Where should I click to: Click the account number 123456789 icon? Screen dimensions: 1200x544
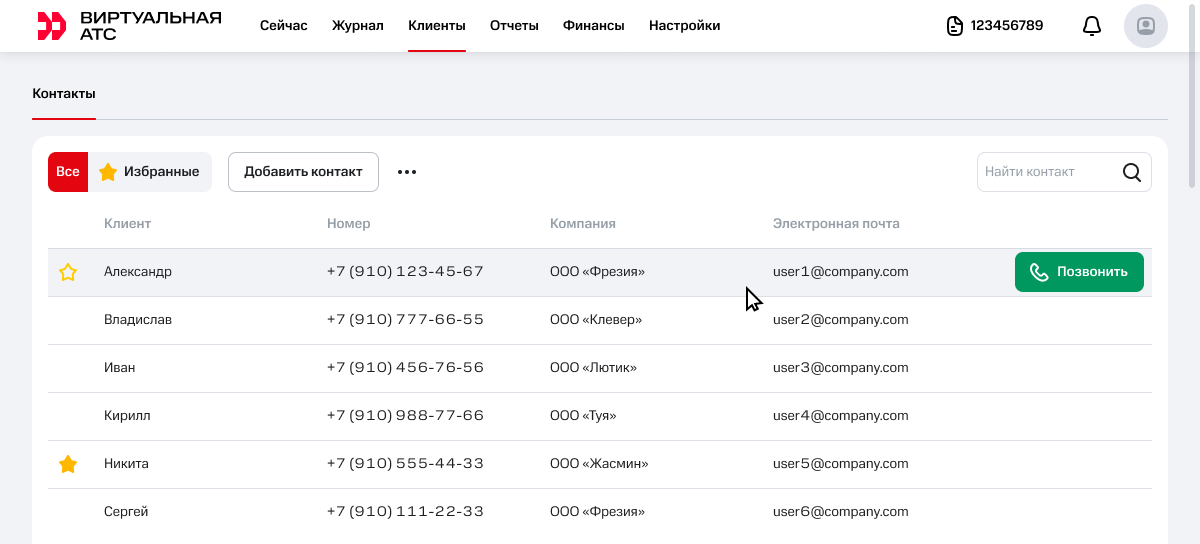(x=955, y=26)
